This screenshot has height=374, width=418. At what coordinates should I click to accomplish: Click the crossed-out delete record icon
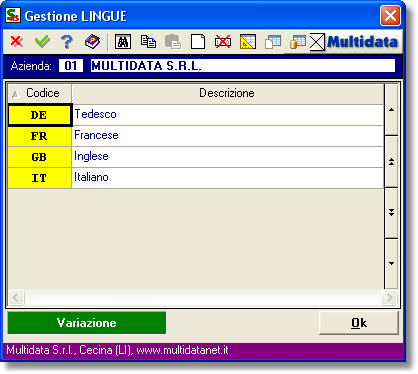(223, 42)
